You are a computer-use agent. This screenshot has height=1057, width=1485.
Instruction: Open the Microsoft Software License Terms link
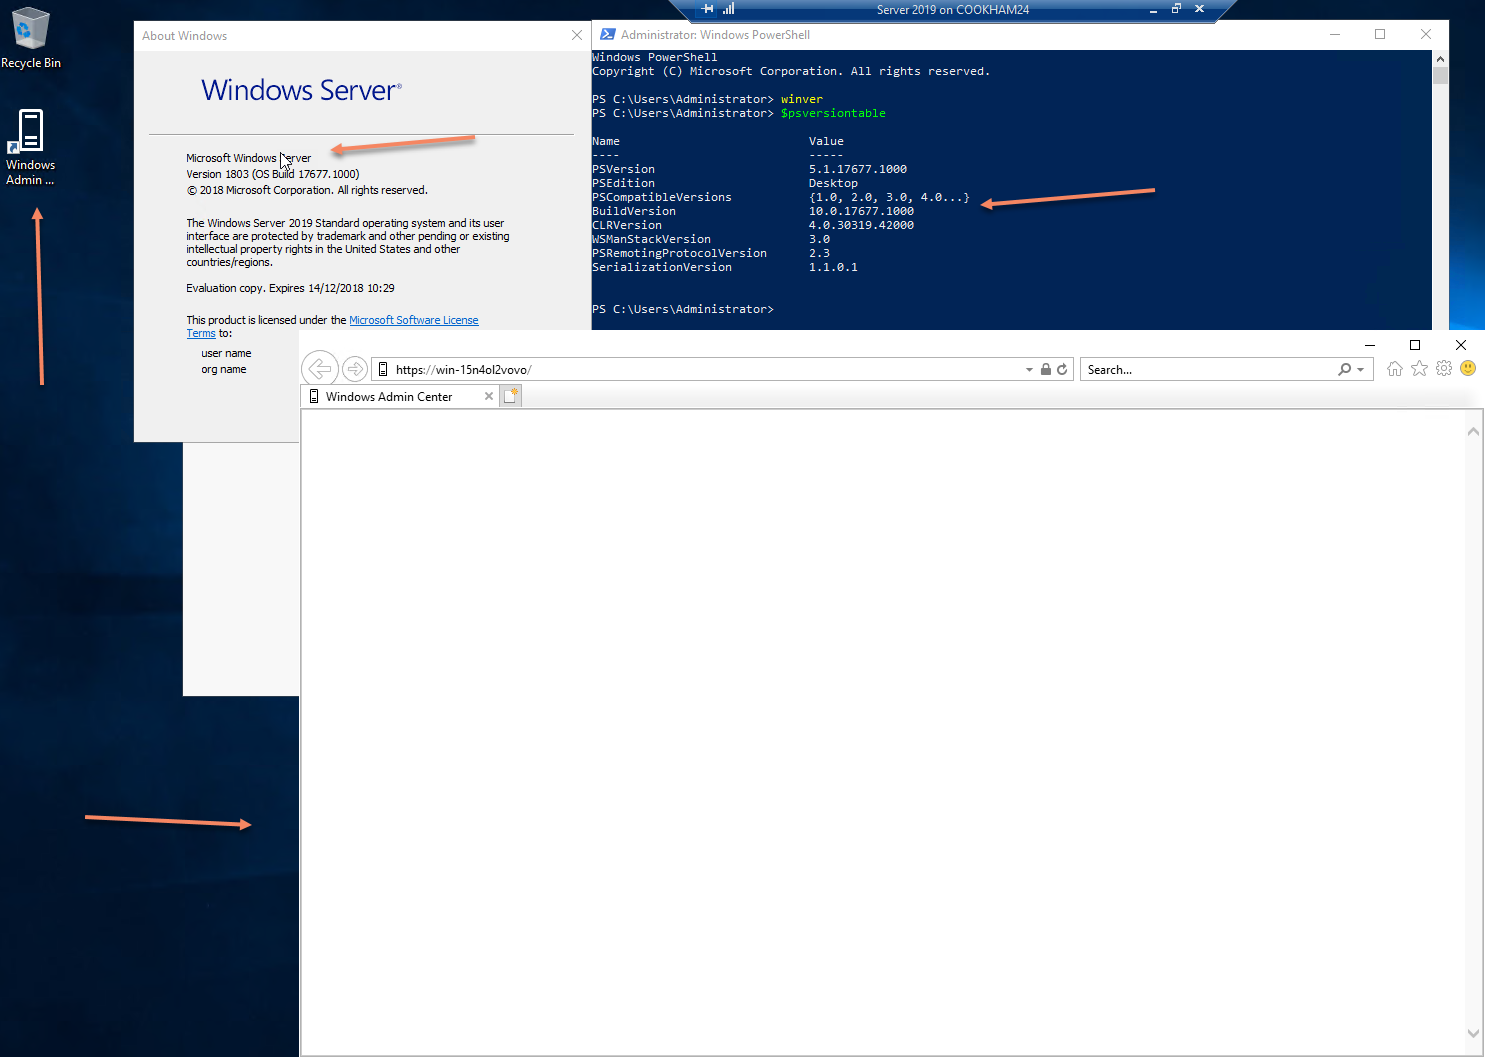[x=413, y=319]
